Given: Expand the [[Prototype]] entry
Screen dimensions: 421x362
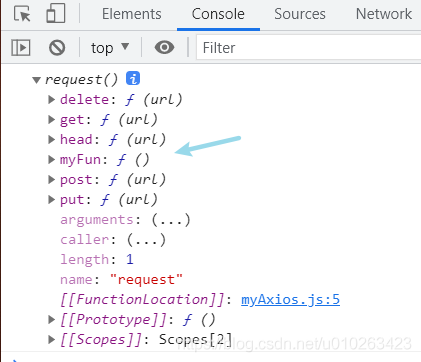Looking at the screenshot, I should (51, 319).
